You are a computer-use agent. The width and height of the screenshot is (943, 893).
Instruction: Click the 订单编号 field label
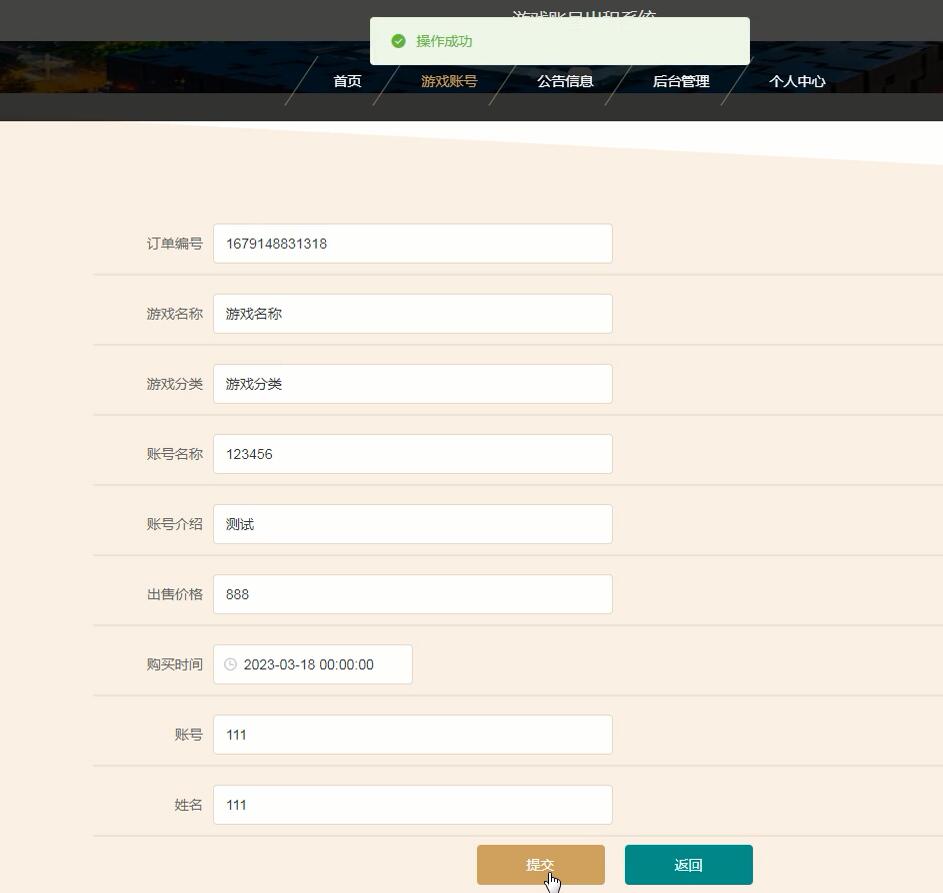point(174,244)
